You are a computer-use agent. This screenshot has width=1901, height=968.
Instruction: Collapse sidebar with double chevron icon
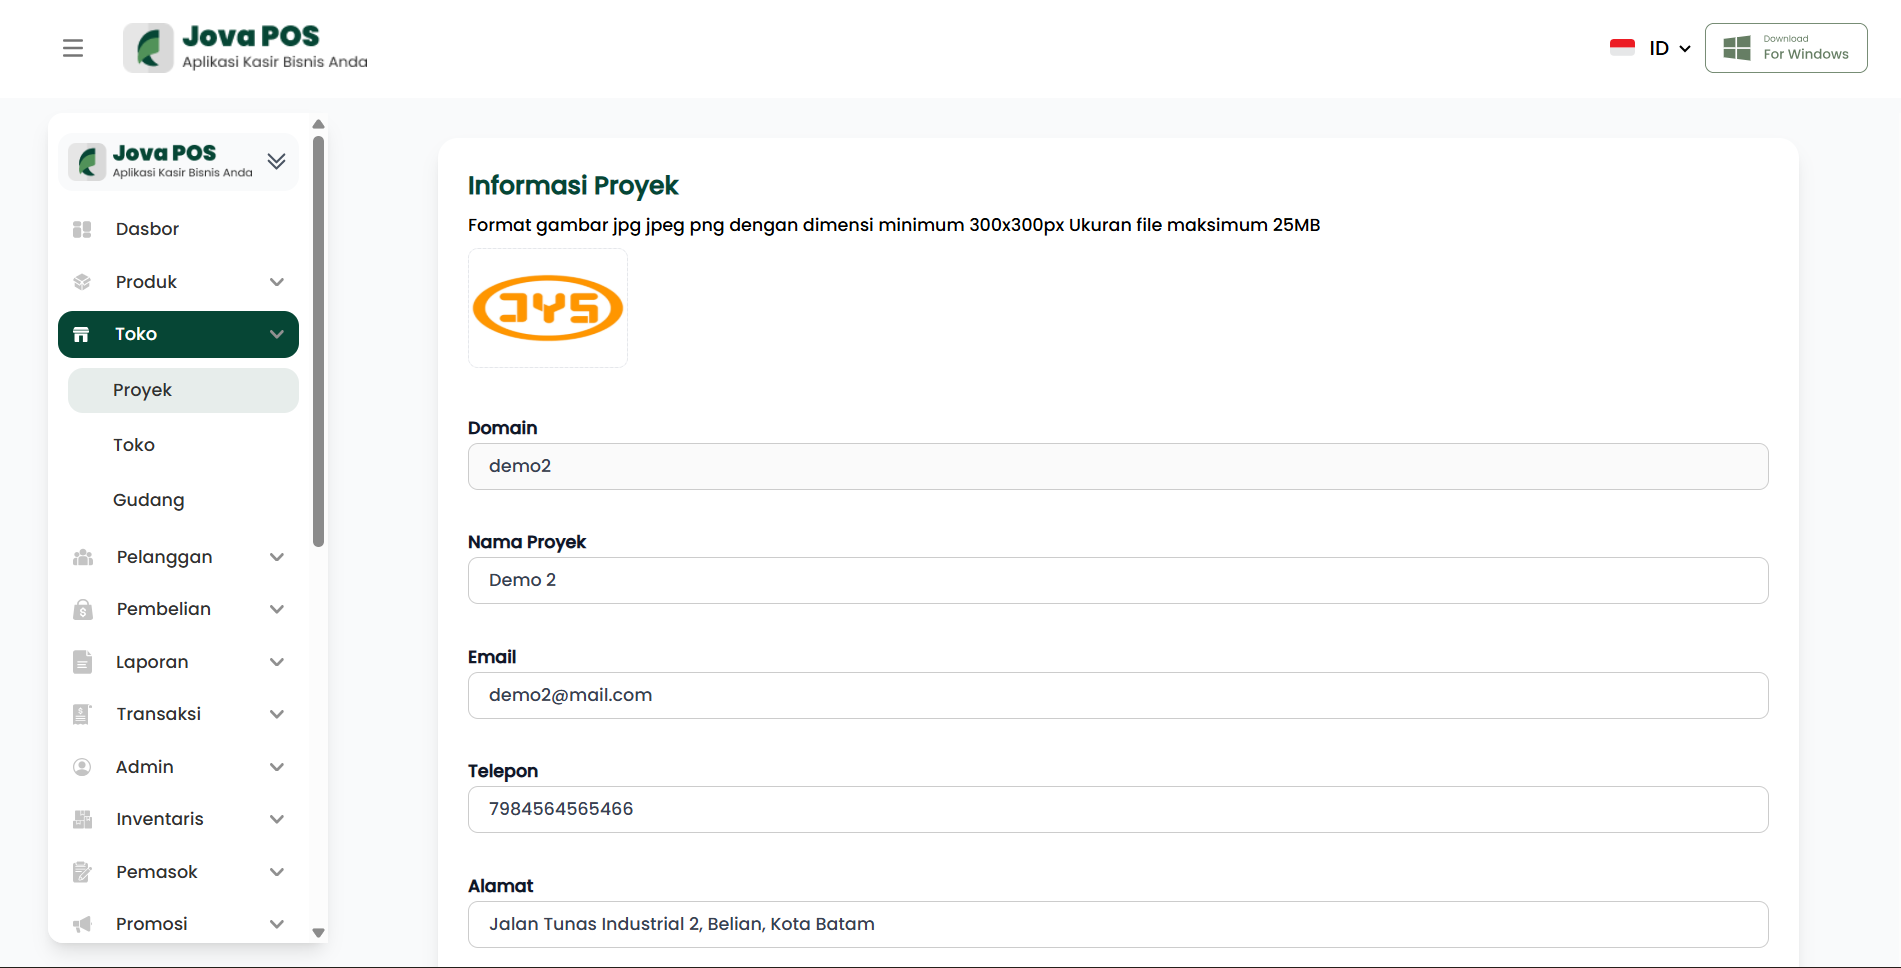tap(277, 161)
